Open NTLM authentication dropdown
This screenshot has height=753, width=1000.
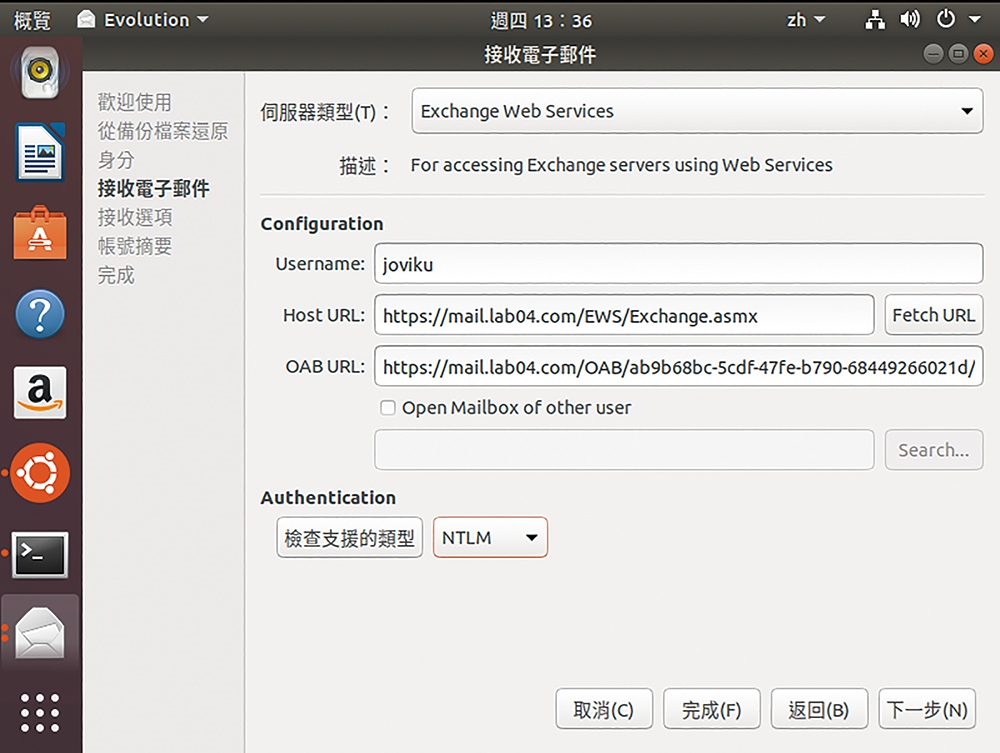pos(490,537)
